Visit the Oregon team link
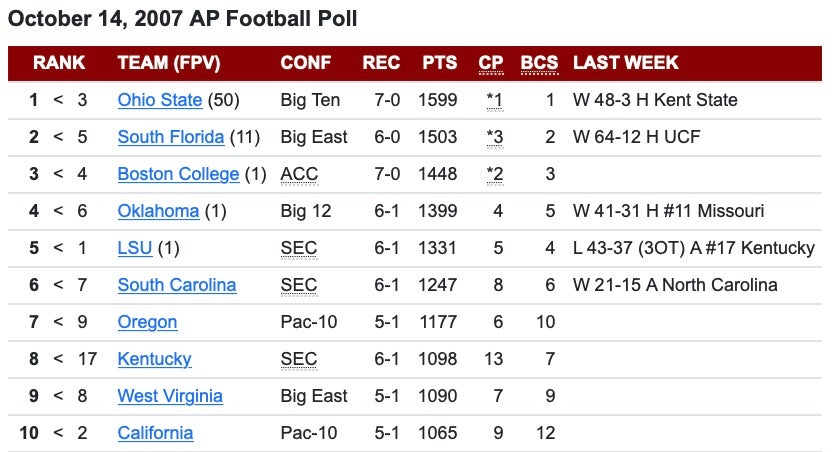Viewport: 832px width, 452px height. tap(147, 322)
